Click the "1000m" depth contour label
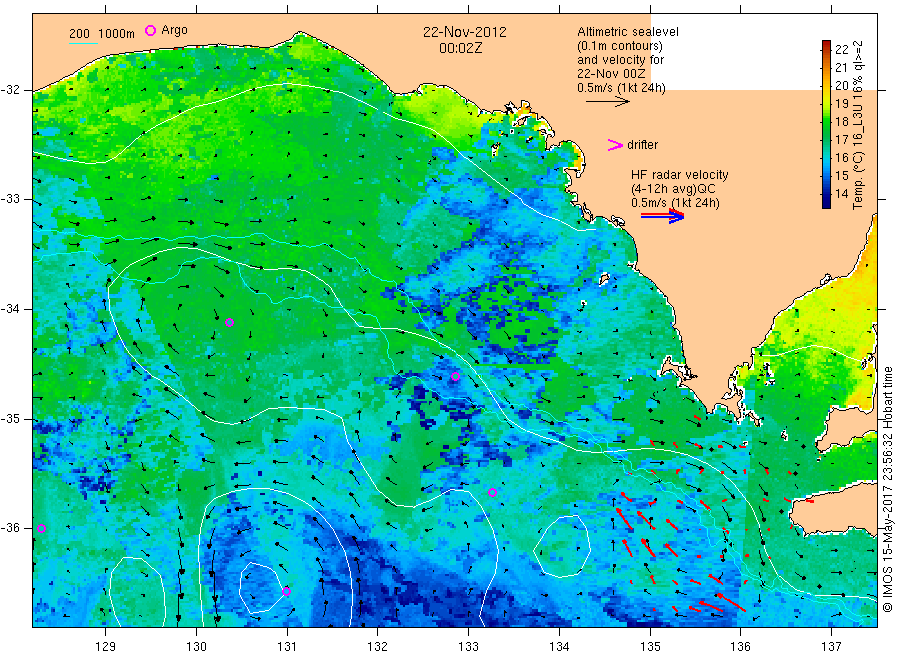The image size is (900, 660). coord(116,33)
